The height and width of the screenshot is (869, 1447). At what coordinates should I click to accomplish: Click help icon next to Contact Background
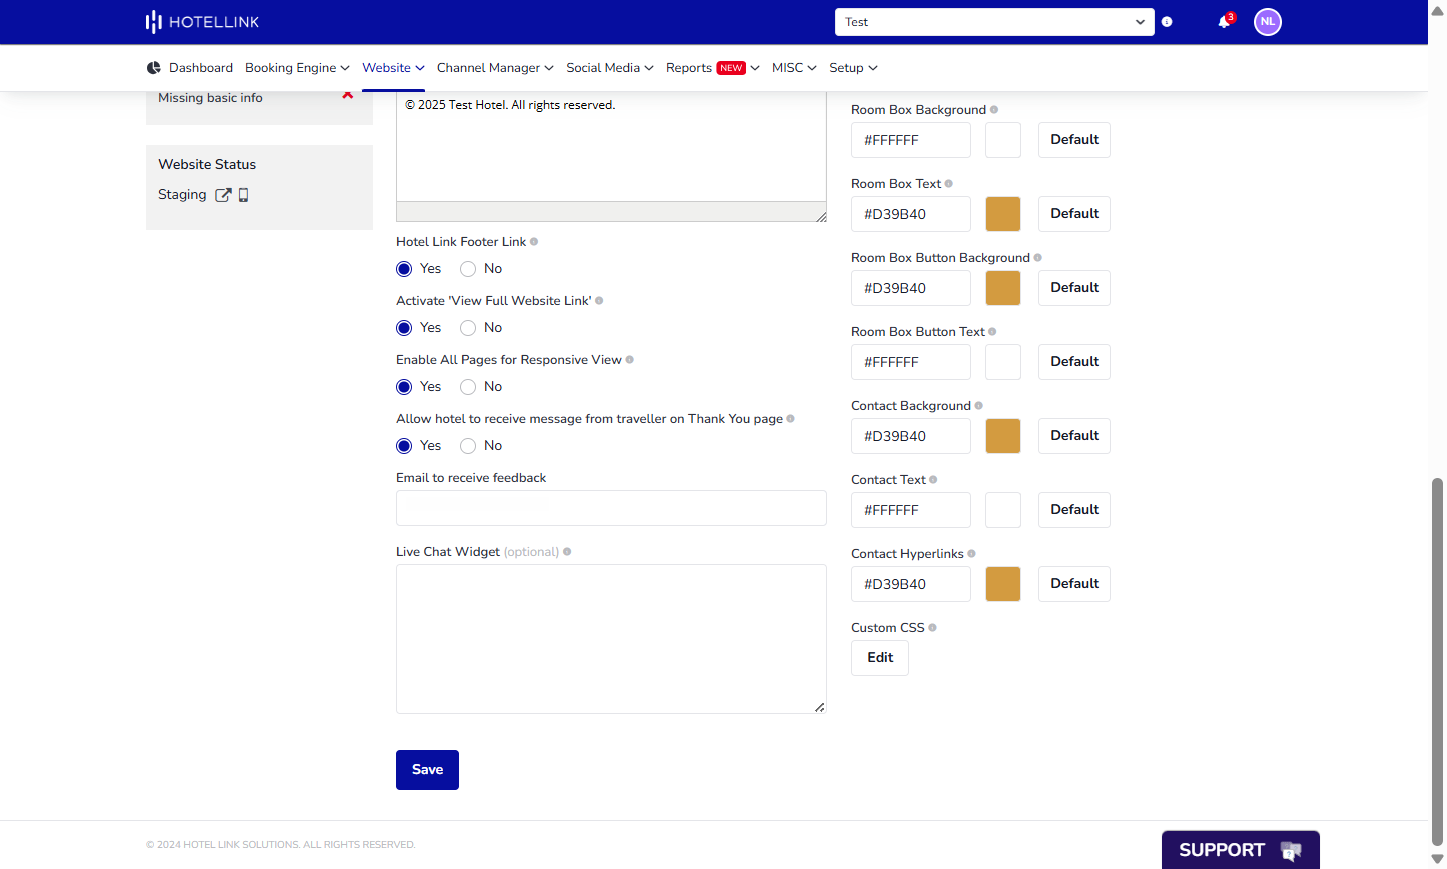click(979, 406)
